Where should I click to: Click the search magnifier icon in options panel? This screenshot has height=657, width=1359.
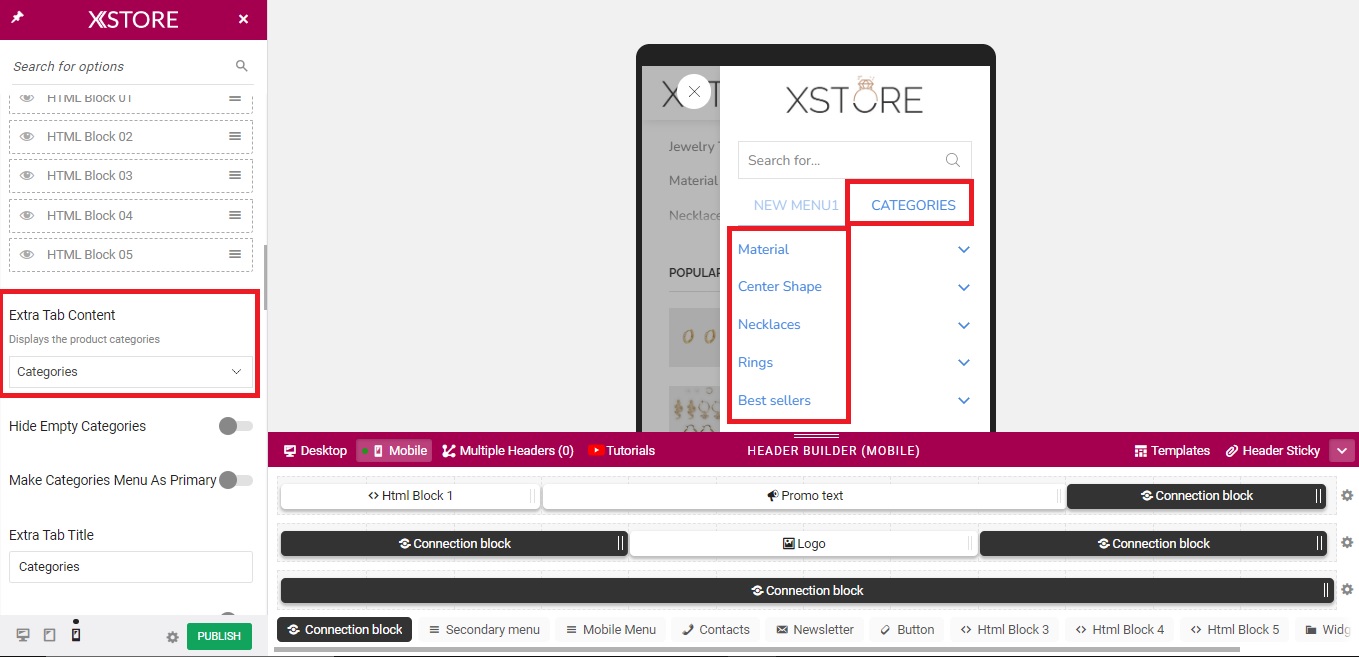coord(241,66)
